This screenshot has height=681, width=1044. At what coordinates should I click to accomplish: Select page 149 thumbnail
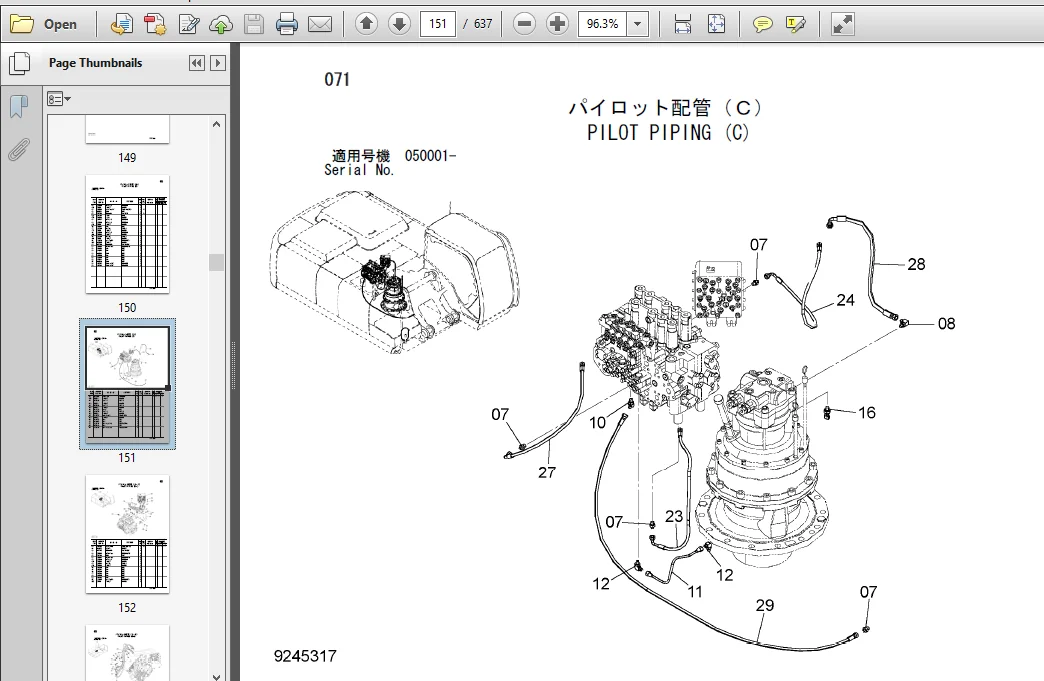point(127,130)
